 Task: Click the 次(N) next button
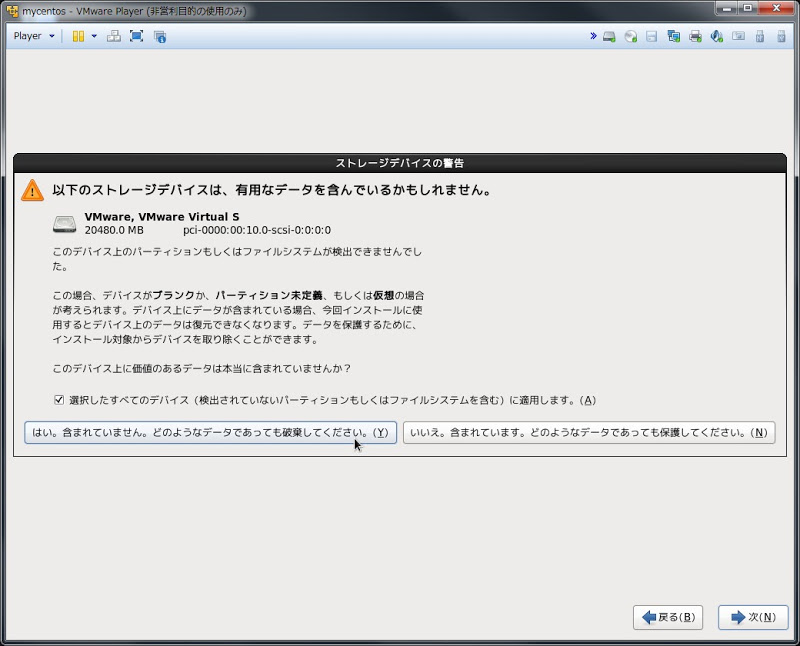click(x=752, y=617)
